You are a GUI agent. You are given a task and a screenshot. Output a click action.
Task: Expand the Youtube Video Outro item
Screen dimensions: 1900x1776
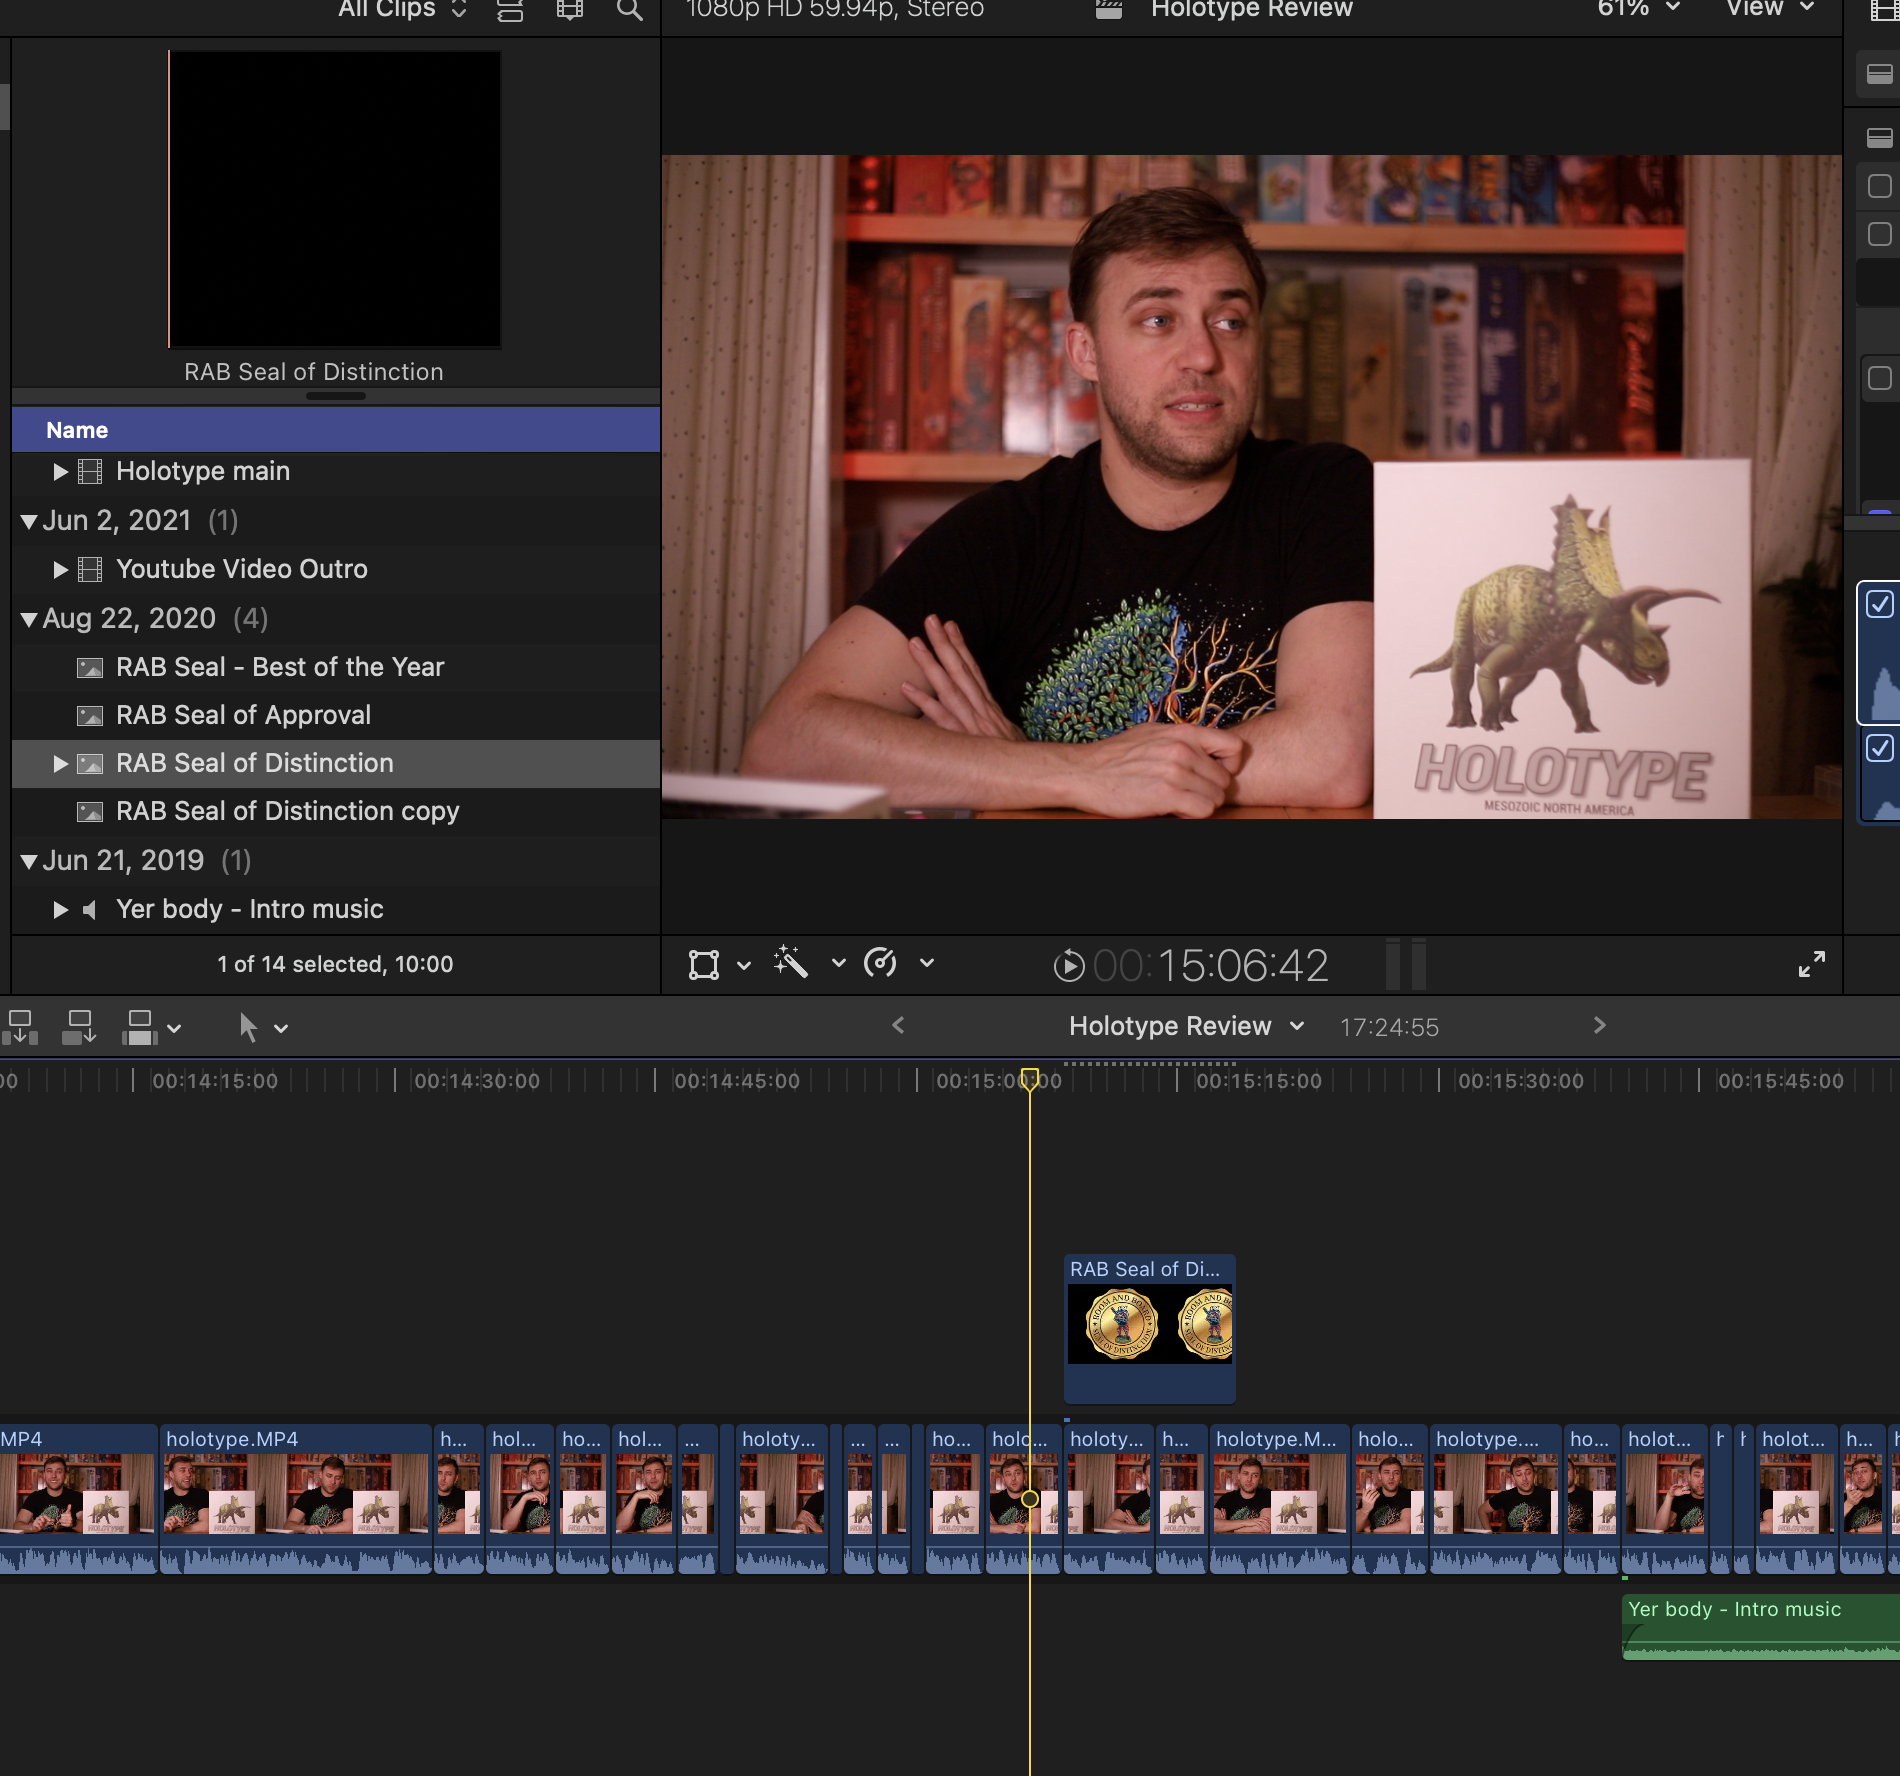(x=60, y=570)
